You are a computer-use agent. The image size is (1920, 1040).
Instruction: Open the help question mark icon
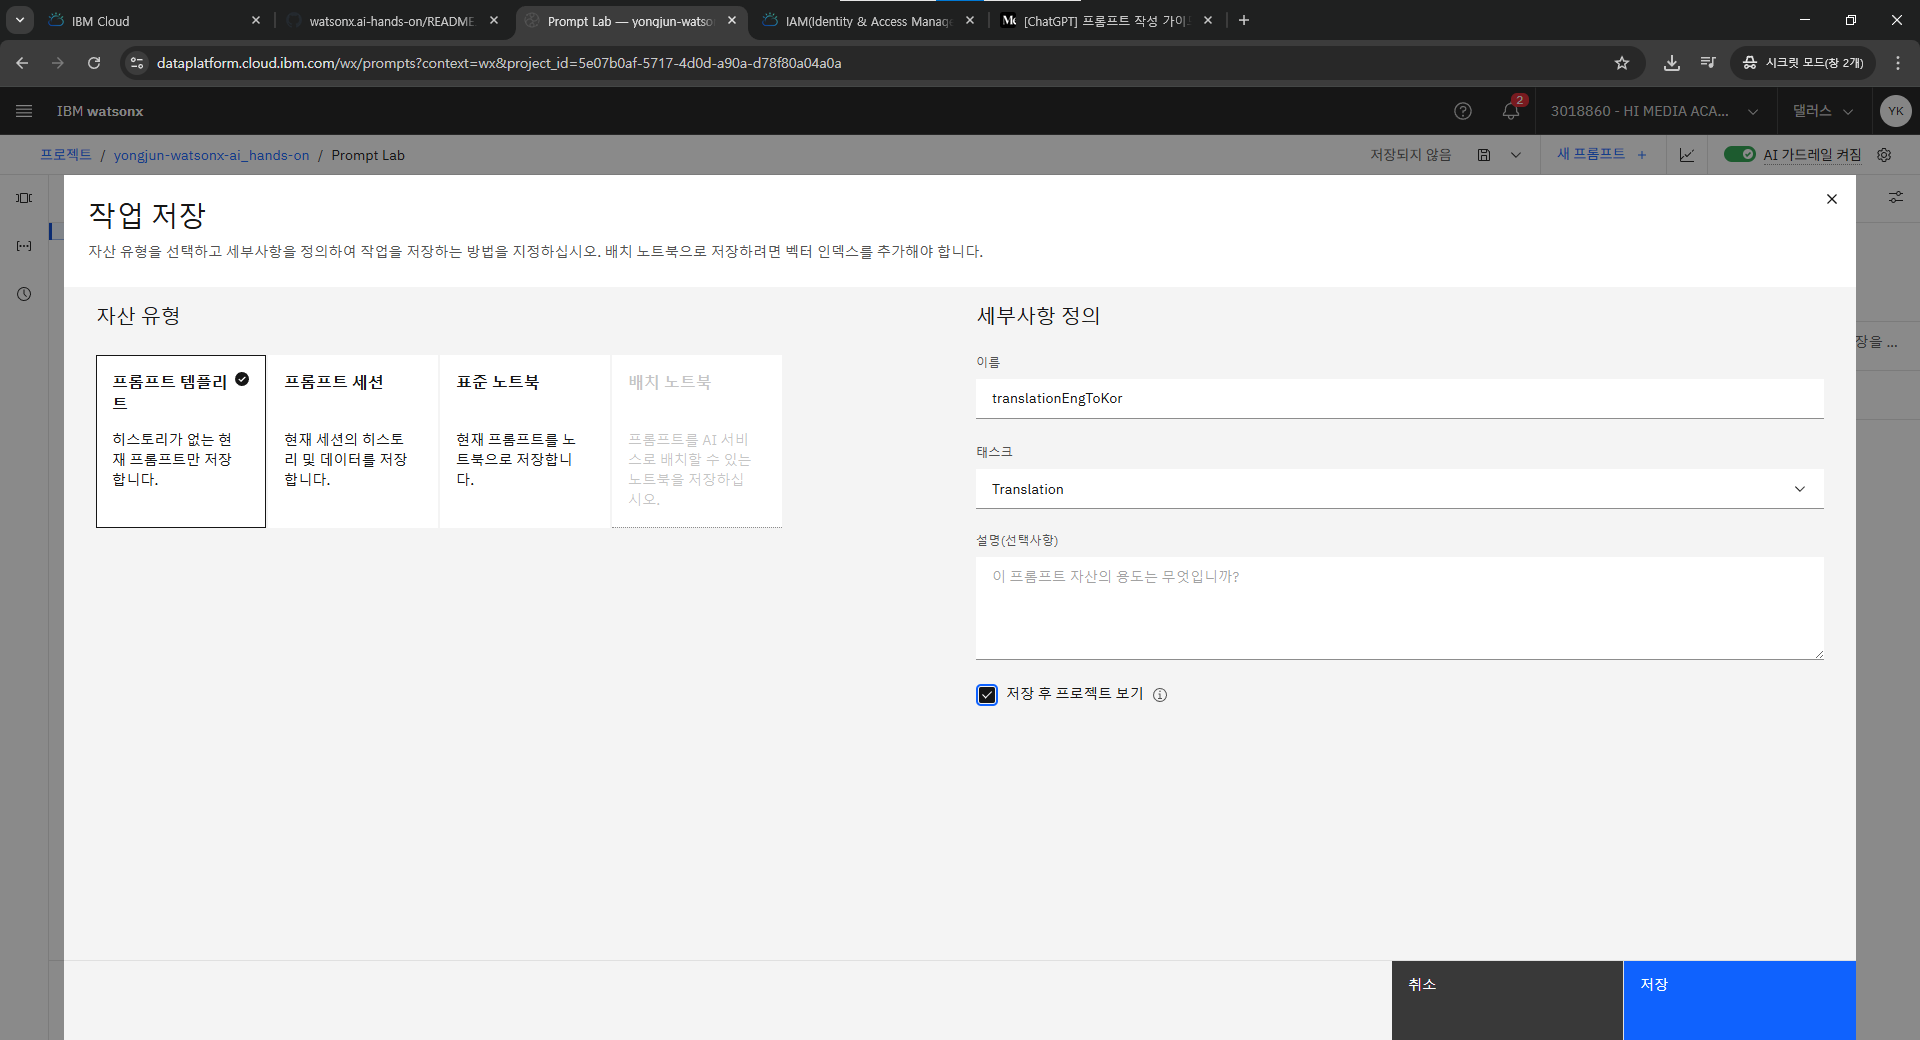point(1463,111)
